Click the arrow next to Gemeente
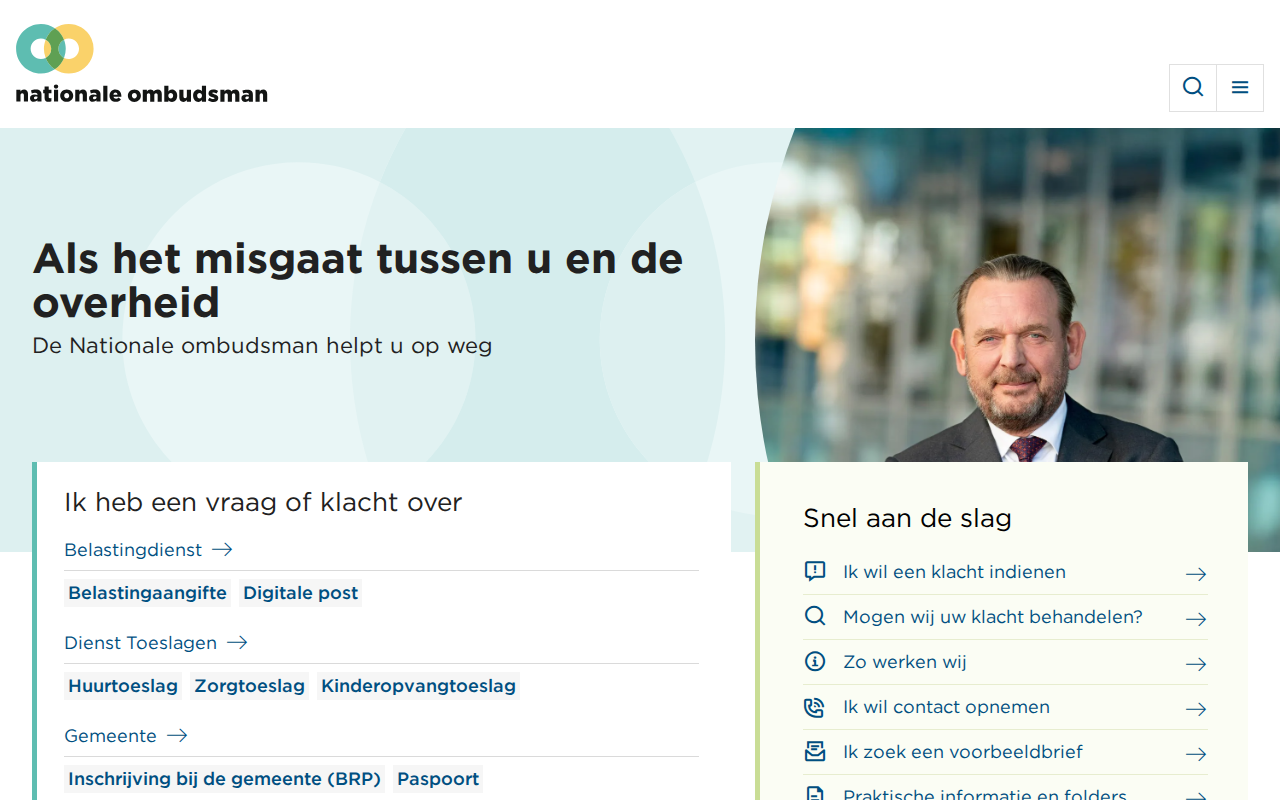Image resolution: width=1280 pixels, height=800 pixels. coord(177,736)
